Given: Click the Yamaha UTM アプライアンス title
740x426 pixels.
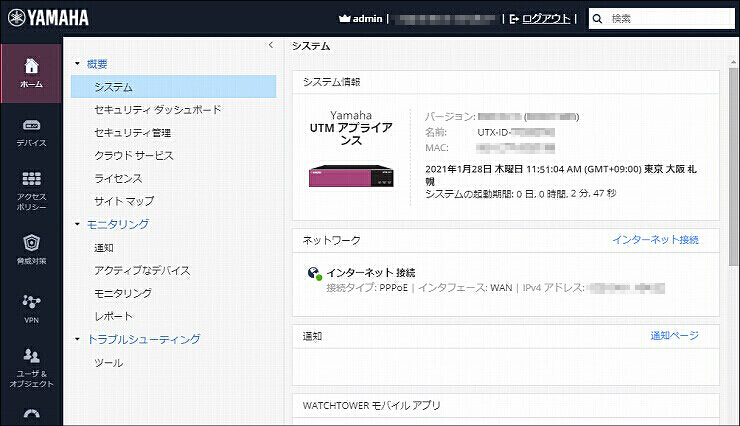Looking at the screenshot, I should point(351,128).
